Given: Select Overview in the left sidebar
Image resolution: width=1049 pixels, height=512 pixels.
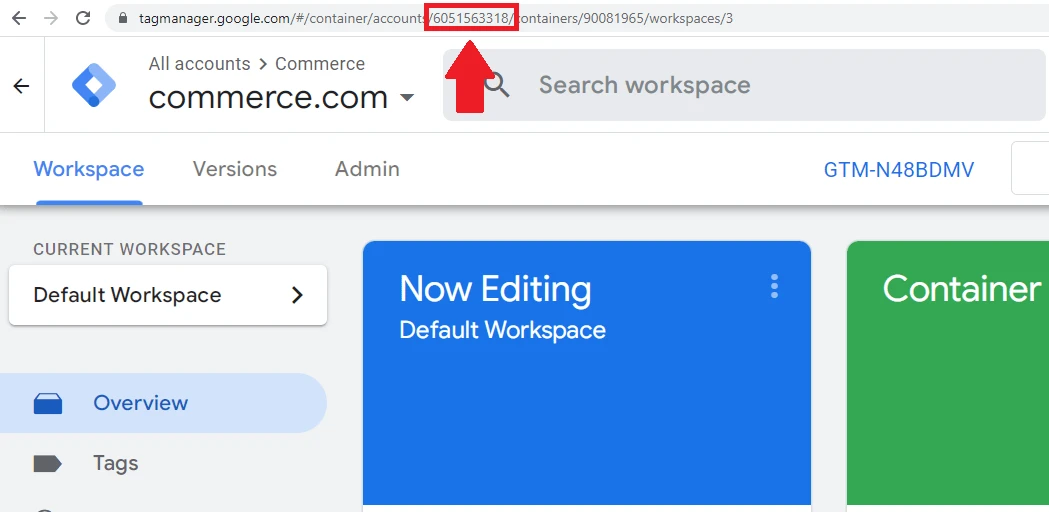Looking at the screenshot, I should pyautogui.click(x=140, y=403).
